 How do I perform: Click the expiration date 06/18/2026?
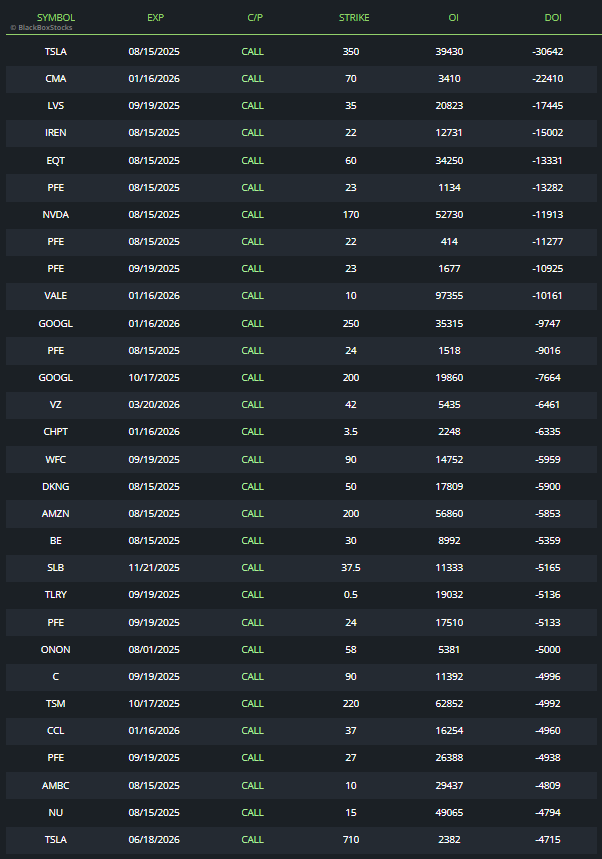click(x=154, y=839)
